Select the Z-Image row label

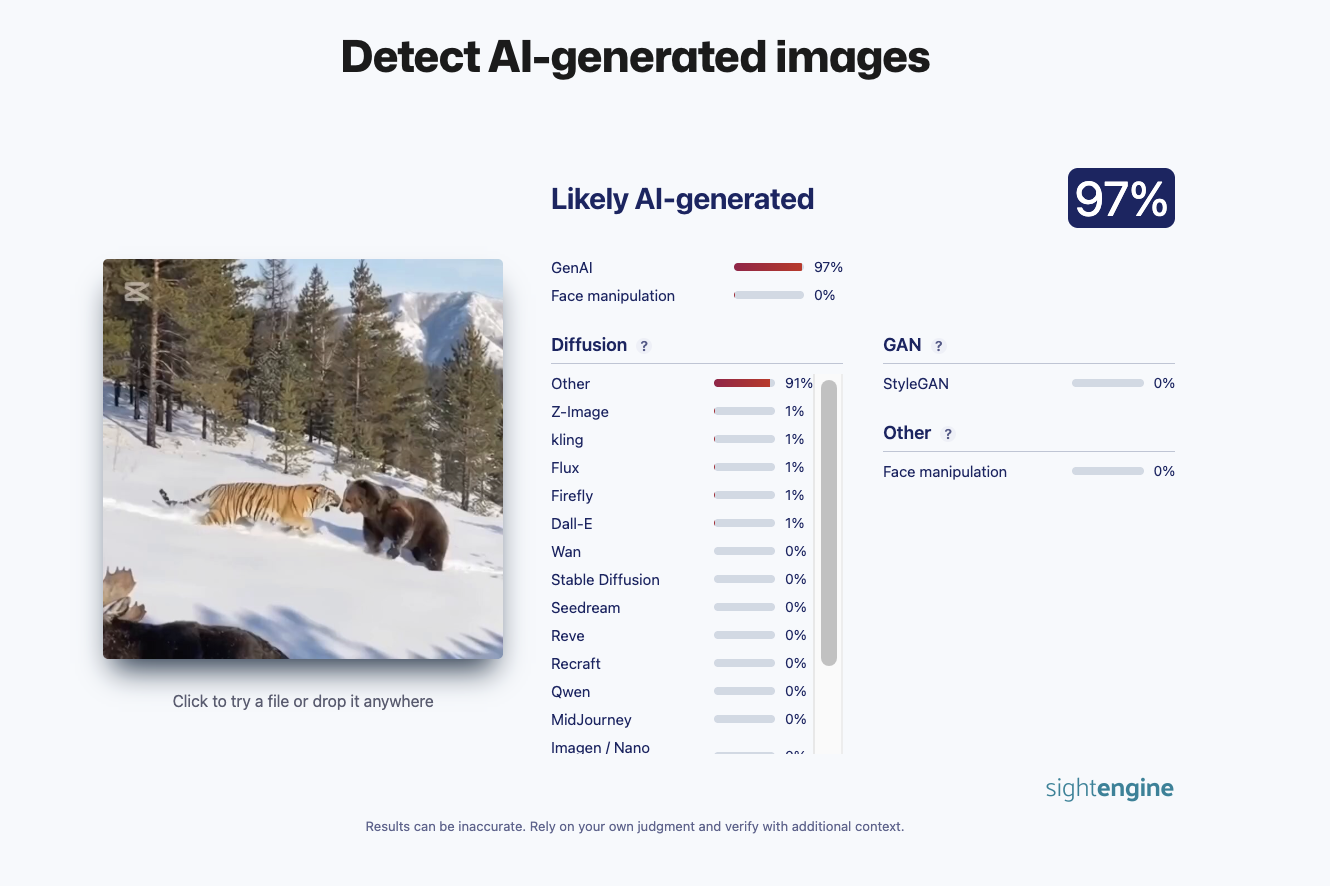pyautogui.click(x=580, y=412)
